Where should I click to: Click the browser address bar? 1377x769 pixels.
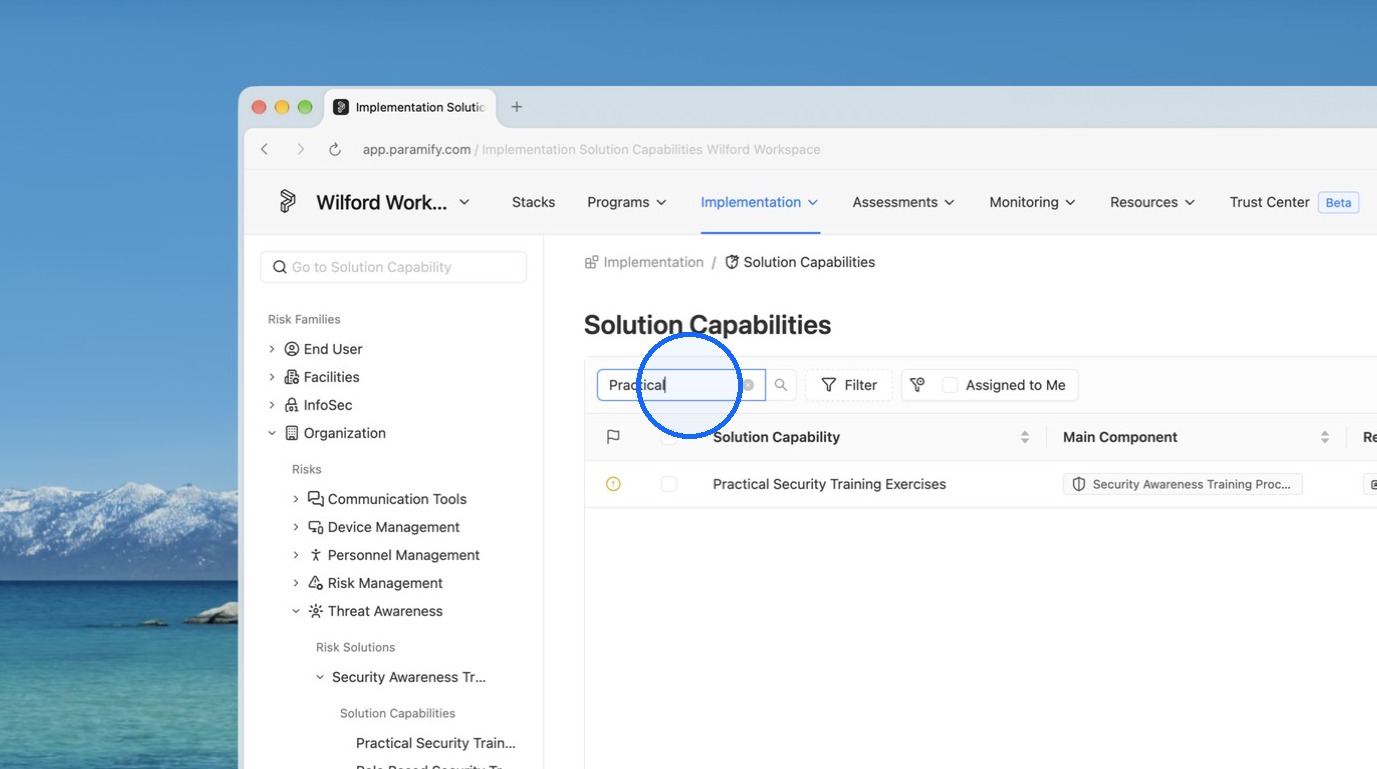(x=591, y=149)
